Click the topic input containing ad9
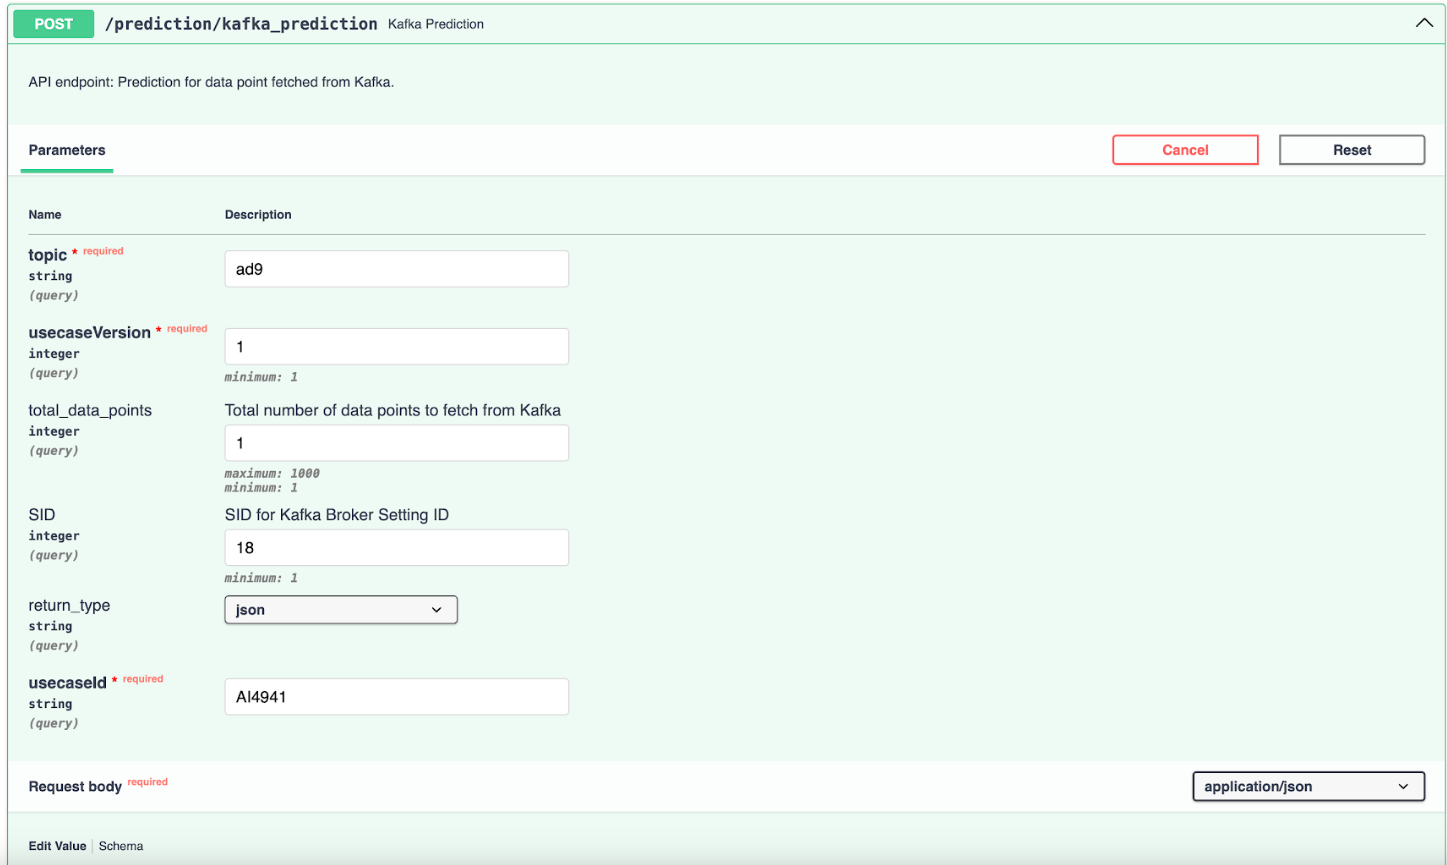Screen dimensions: 1447x865 (x=396, y=268)
